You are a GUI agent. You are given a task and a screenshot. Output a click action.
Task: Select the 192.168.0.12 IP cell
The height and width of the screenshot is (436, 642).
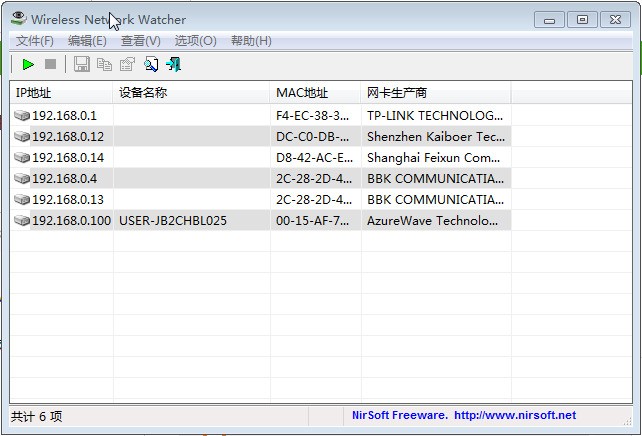[68, 136]
